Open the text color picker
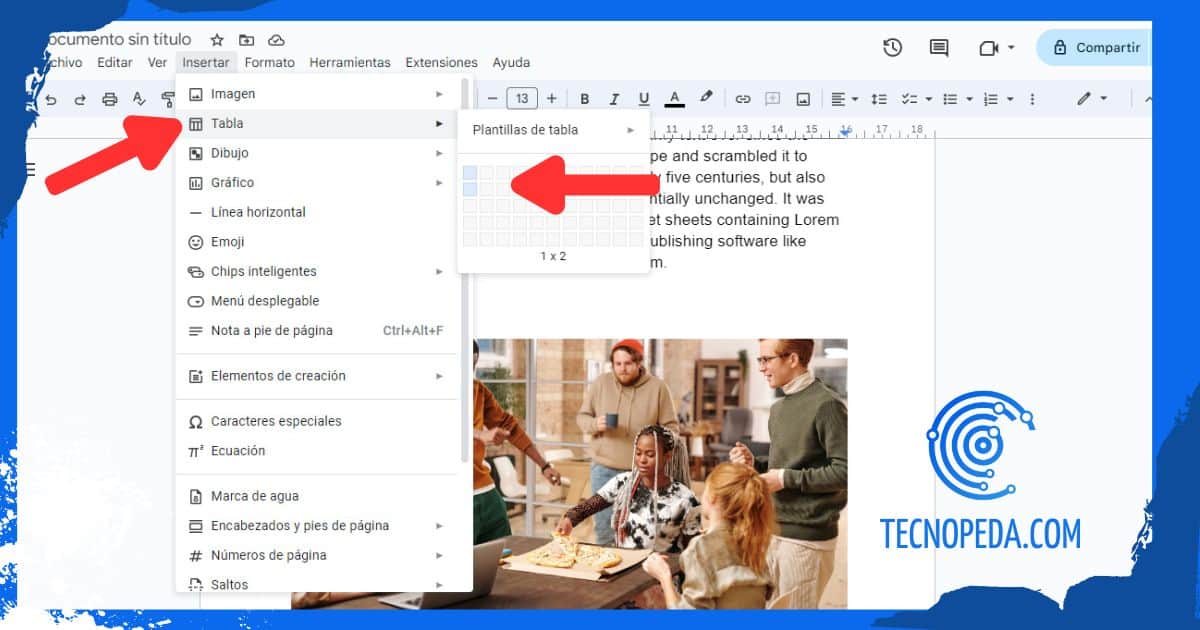This screenshot has height=630, width=1200. pos(675,99)
